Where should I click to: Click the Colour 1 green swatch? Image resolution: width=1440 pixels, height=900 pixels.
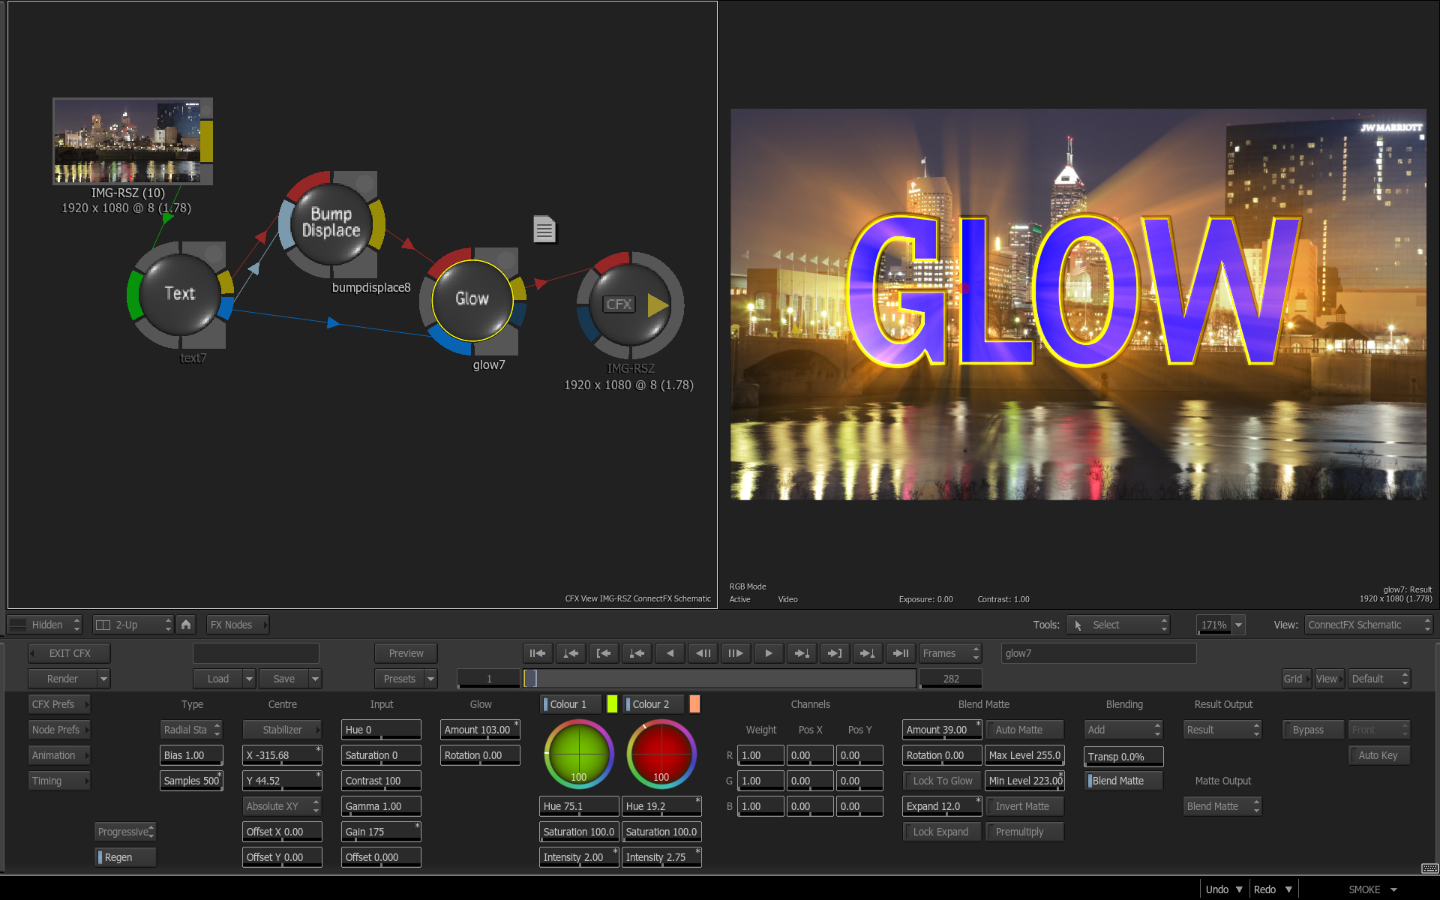point(612,705)
